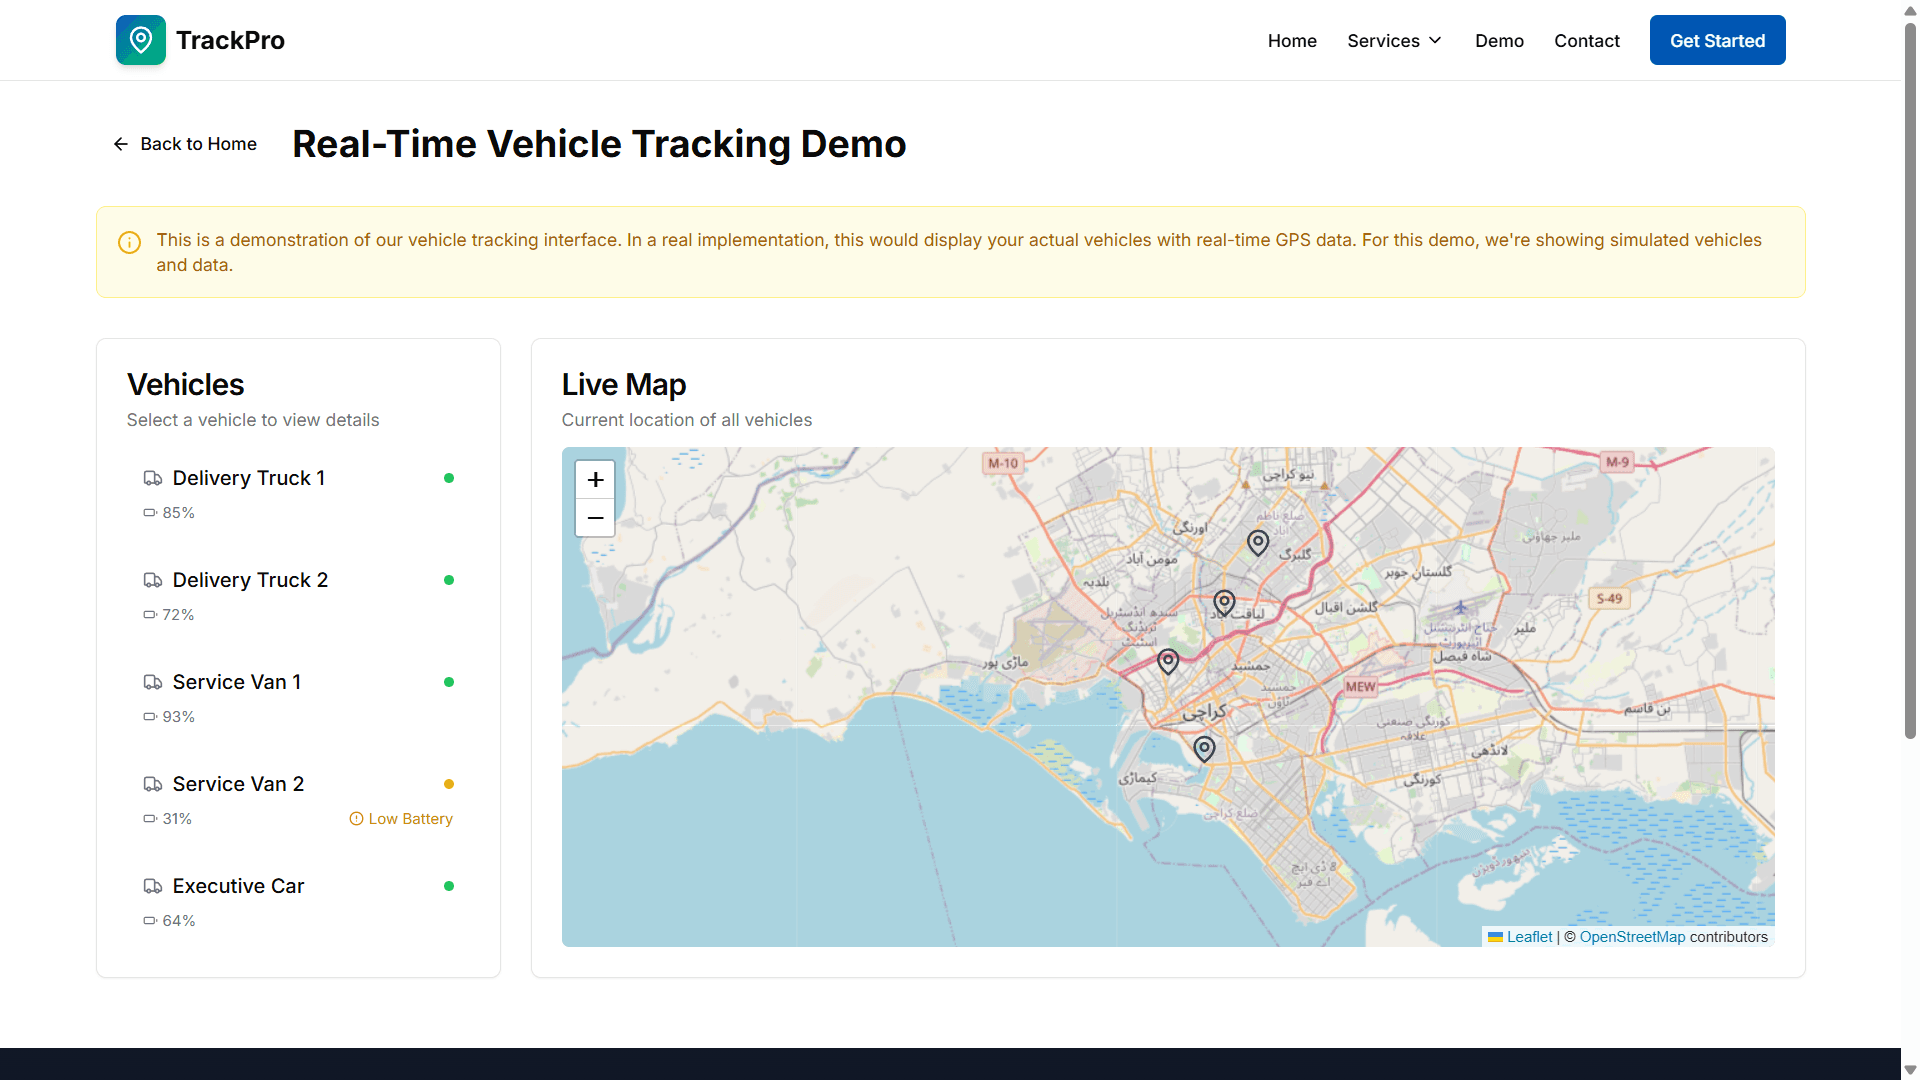Click the TrackPro brand name

pyautogui.click(x=230, y=40)
